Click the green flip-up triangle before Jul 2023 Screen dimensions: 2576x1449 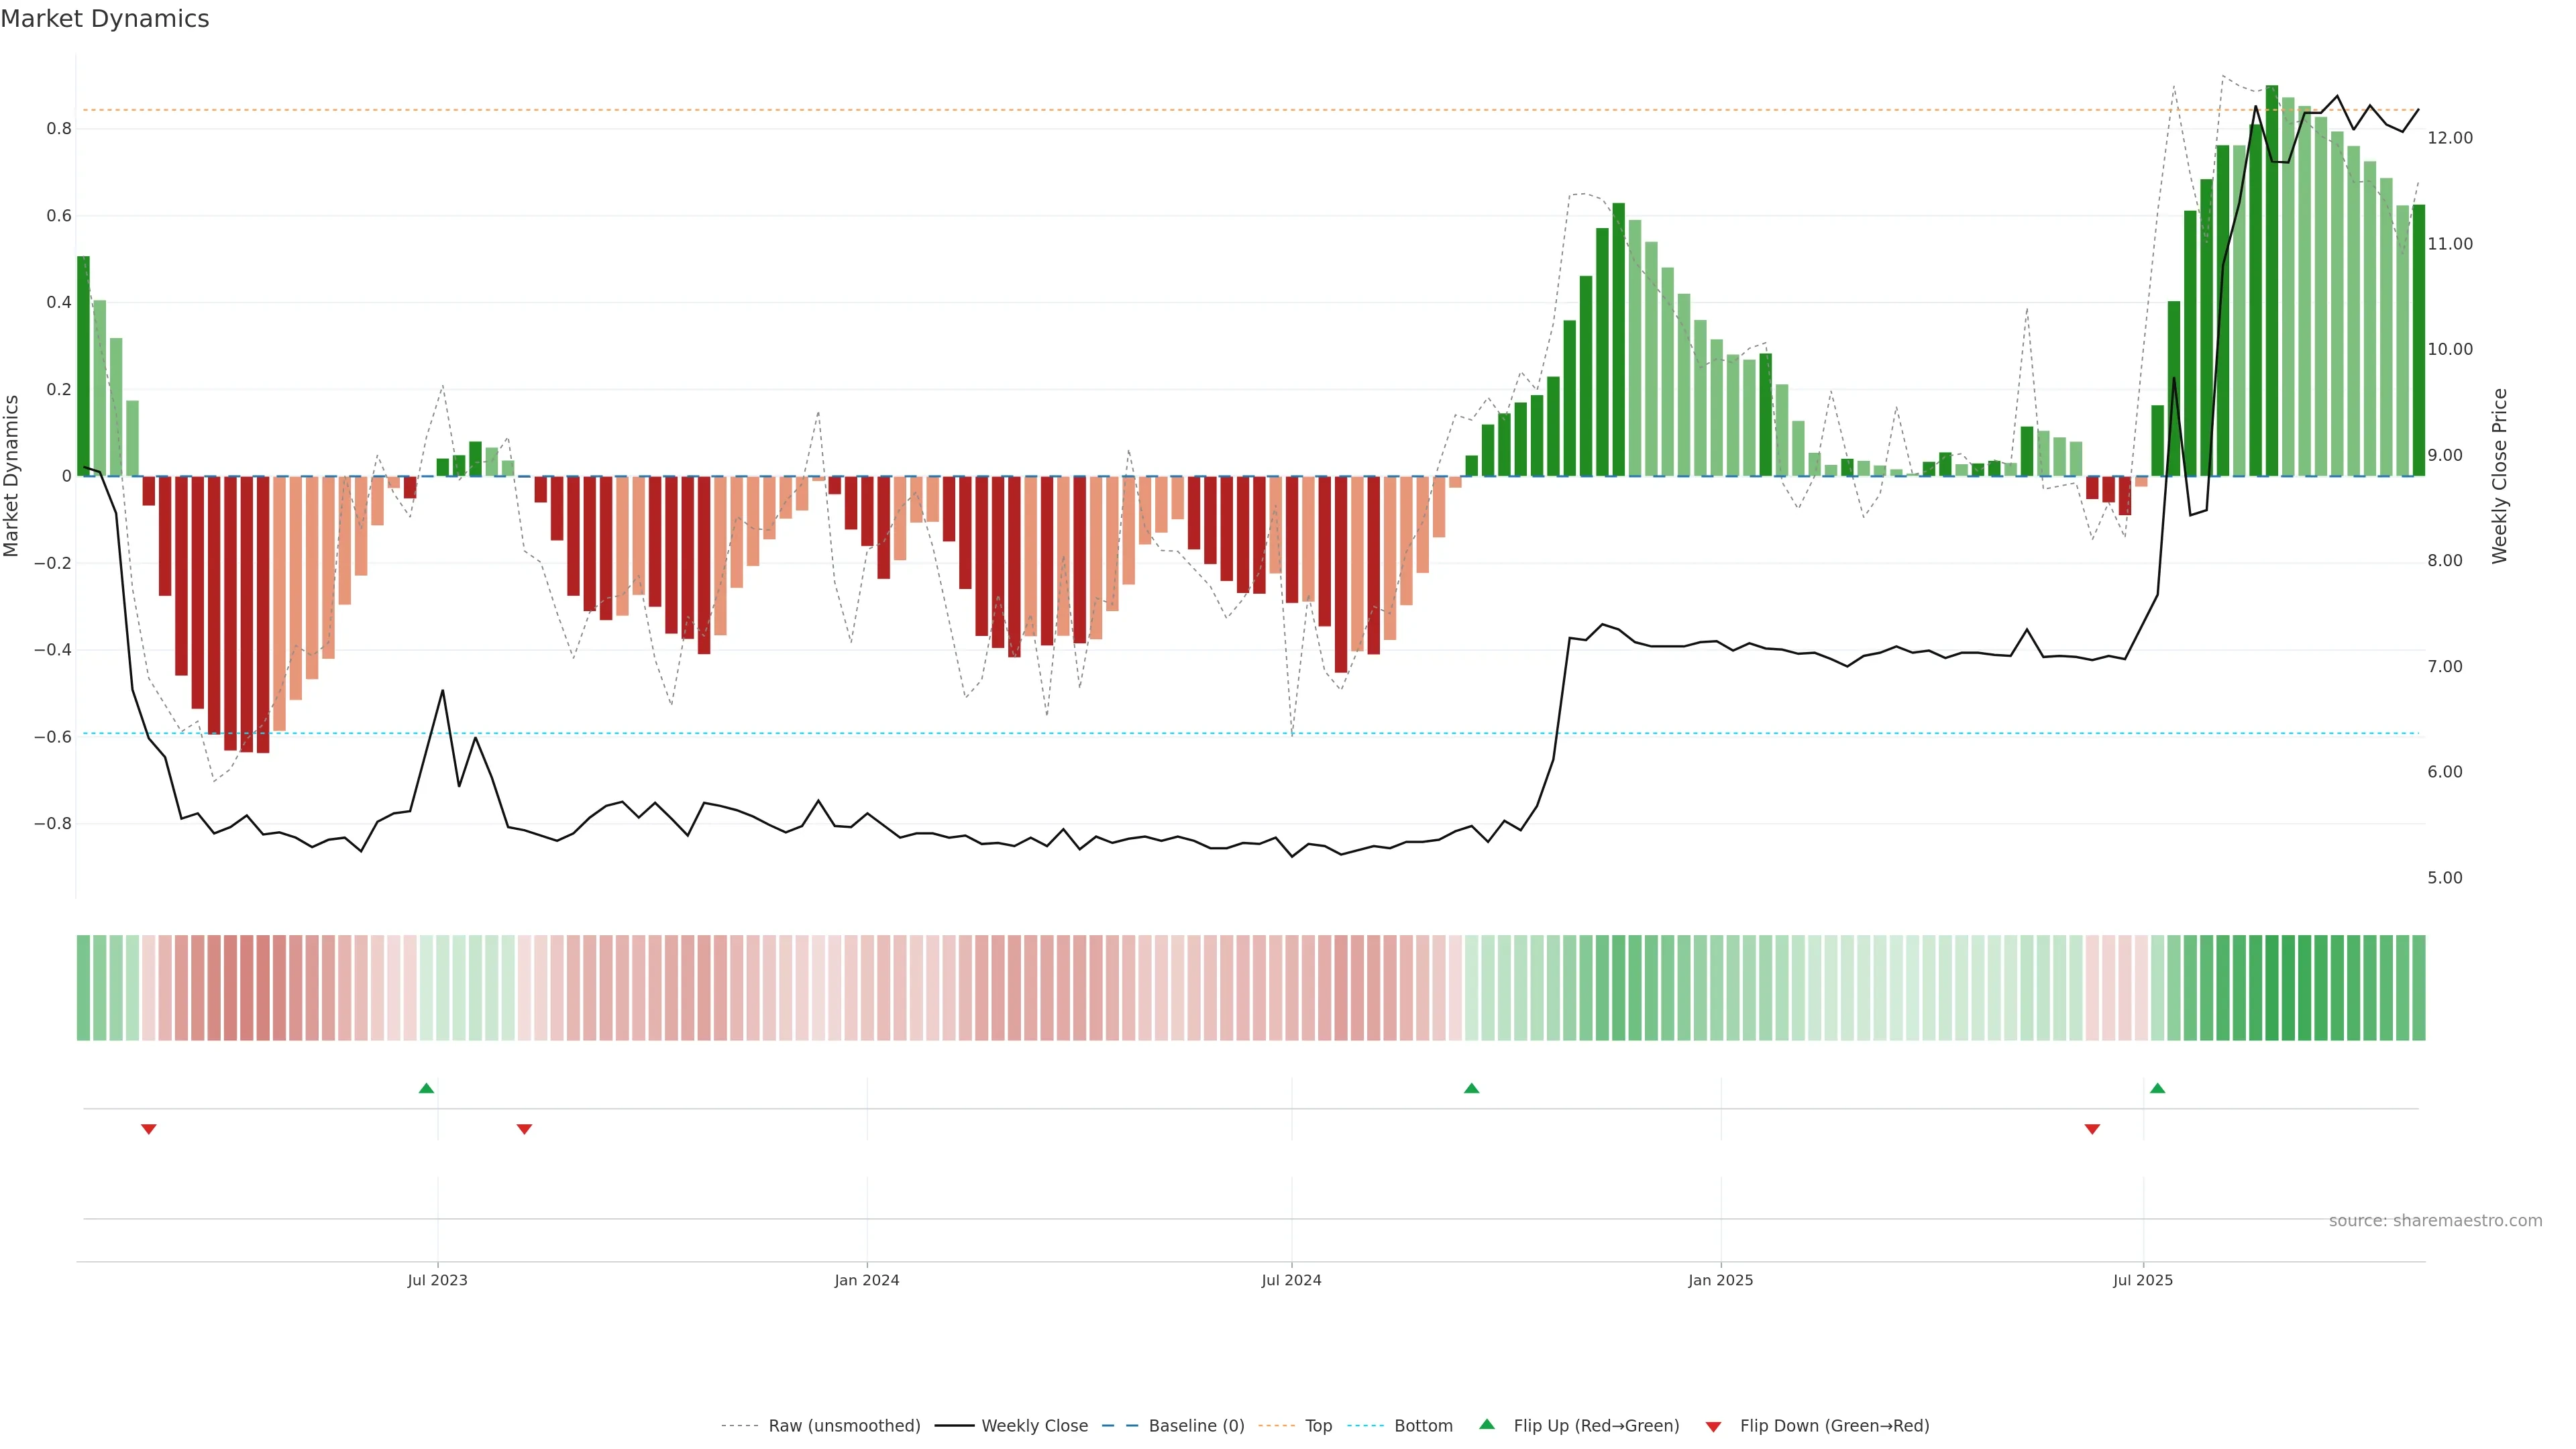click(x=426, y=1088)
